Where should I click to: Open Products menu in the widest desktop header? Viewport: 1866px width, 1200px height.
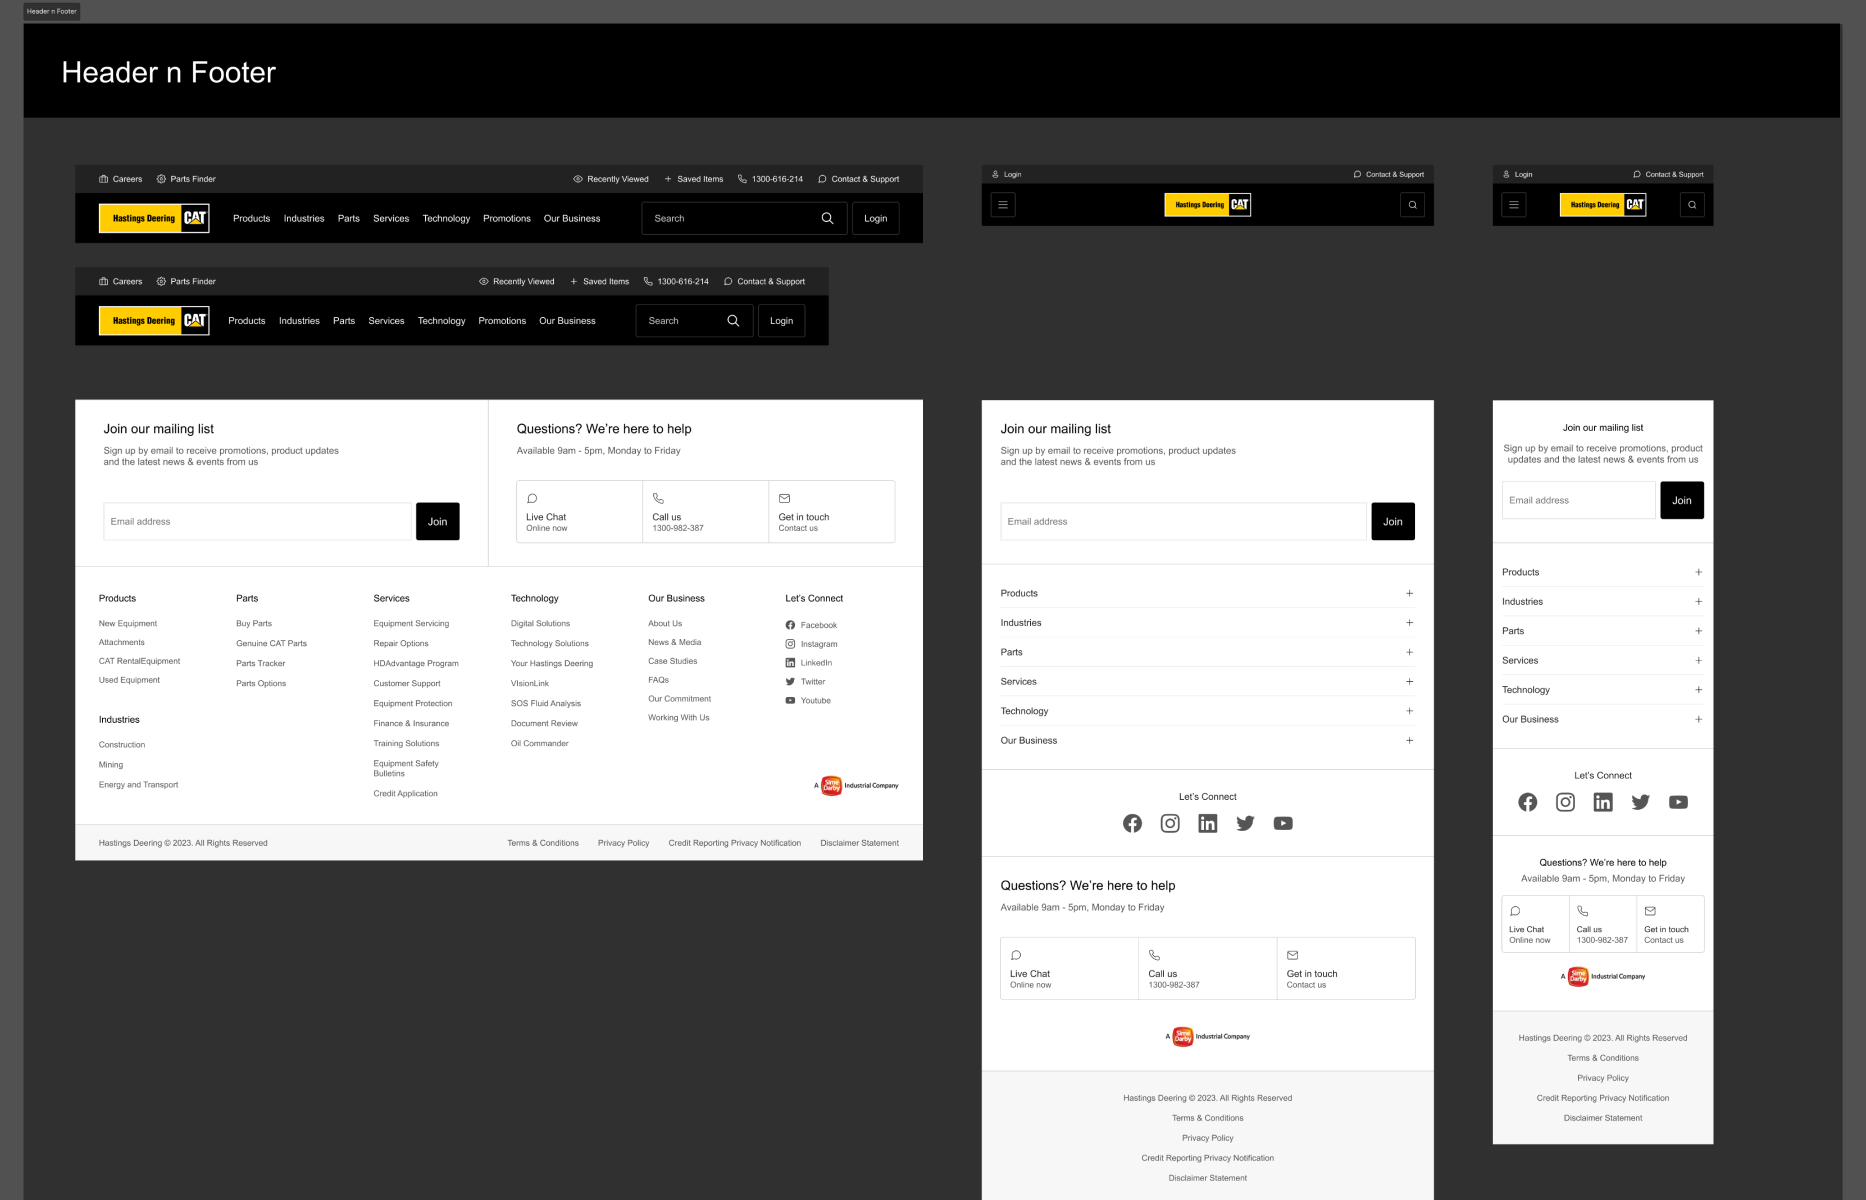[251, 218]
